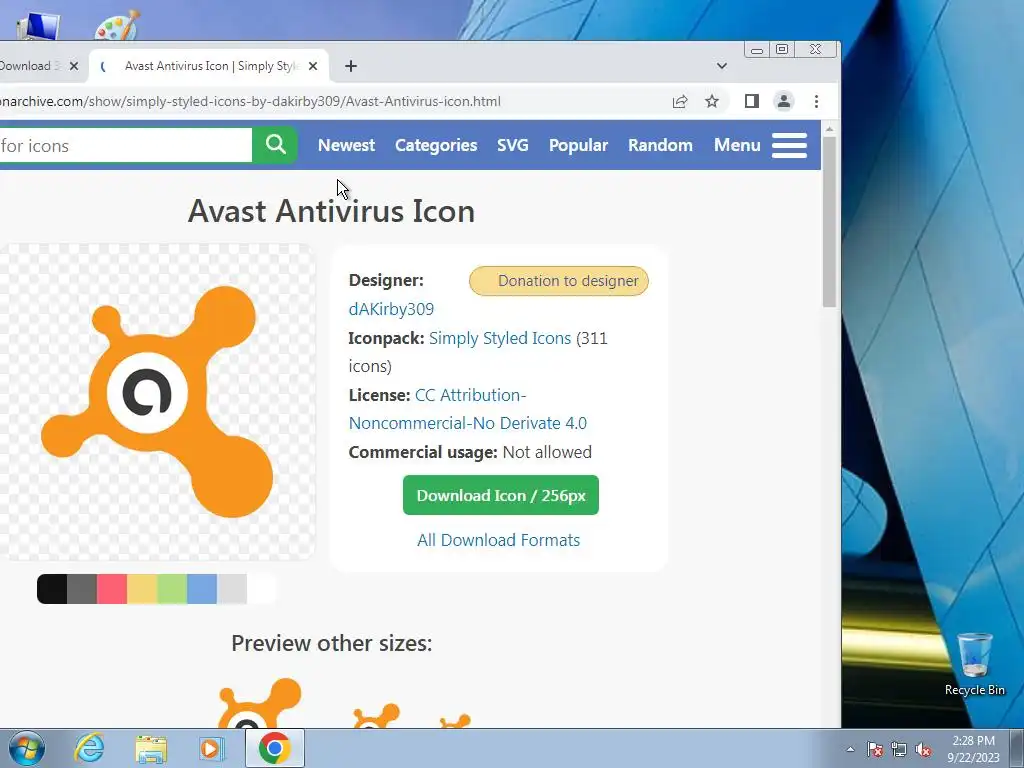Click the address bar URL
The image size is (1024, 768).
(250, 101)
